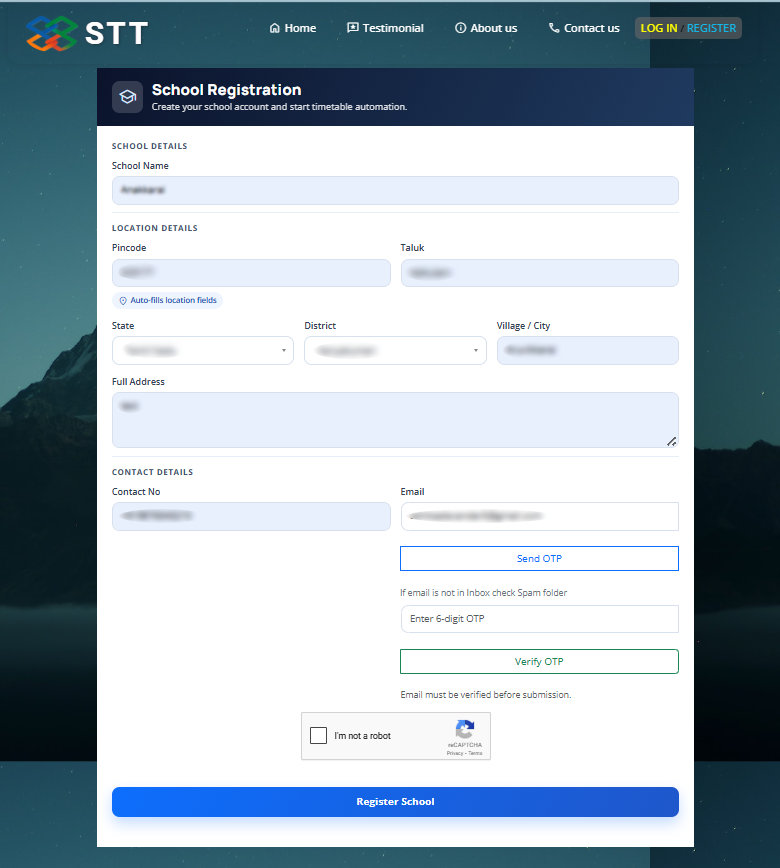Open the Contact us menu item
The height and width of the screenshot is (868, 780).
point(584,28)
